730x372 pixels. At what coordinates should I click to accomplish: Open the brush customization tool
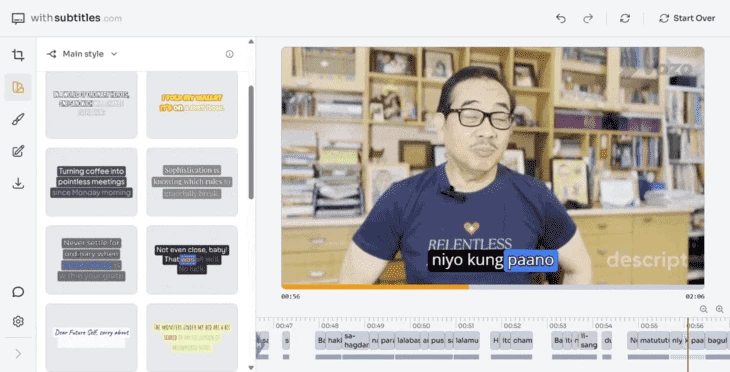click(x=18, y=119)
